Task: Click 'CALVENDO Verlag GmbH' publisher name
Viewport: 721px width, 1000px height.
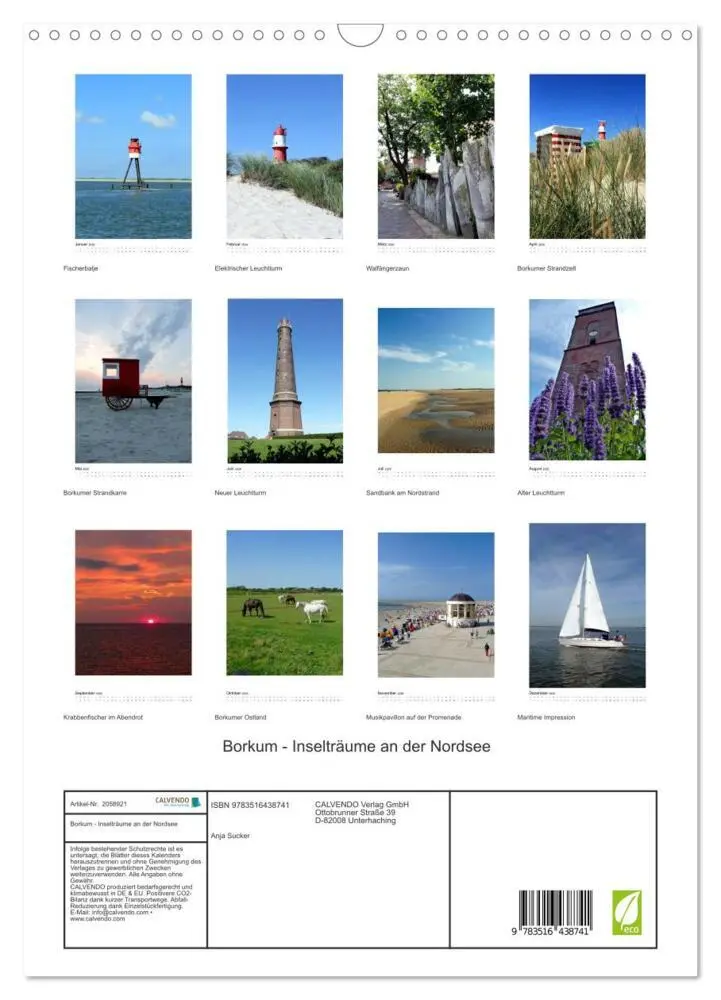Action: click(x=361, y=804)
